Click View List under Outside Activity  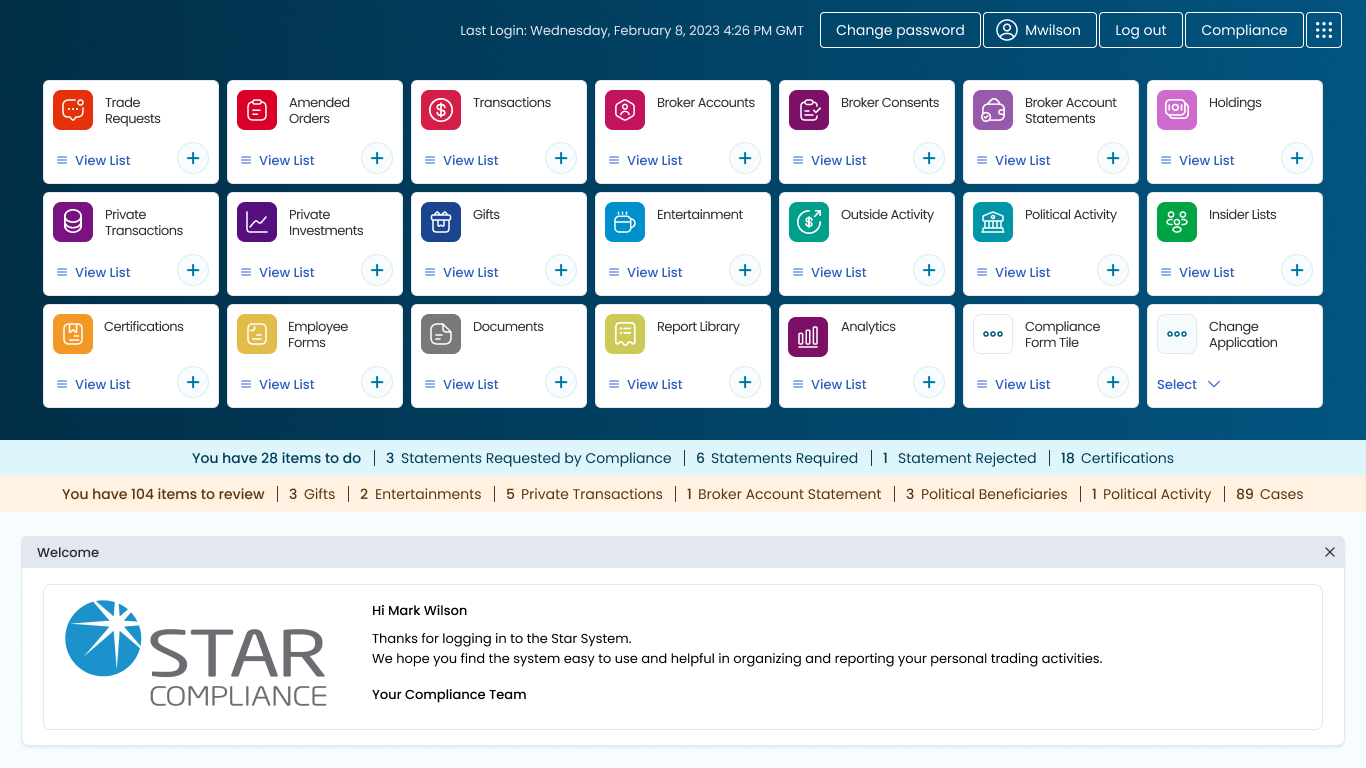pyautogui.click(x=838, y=272)
